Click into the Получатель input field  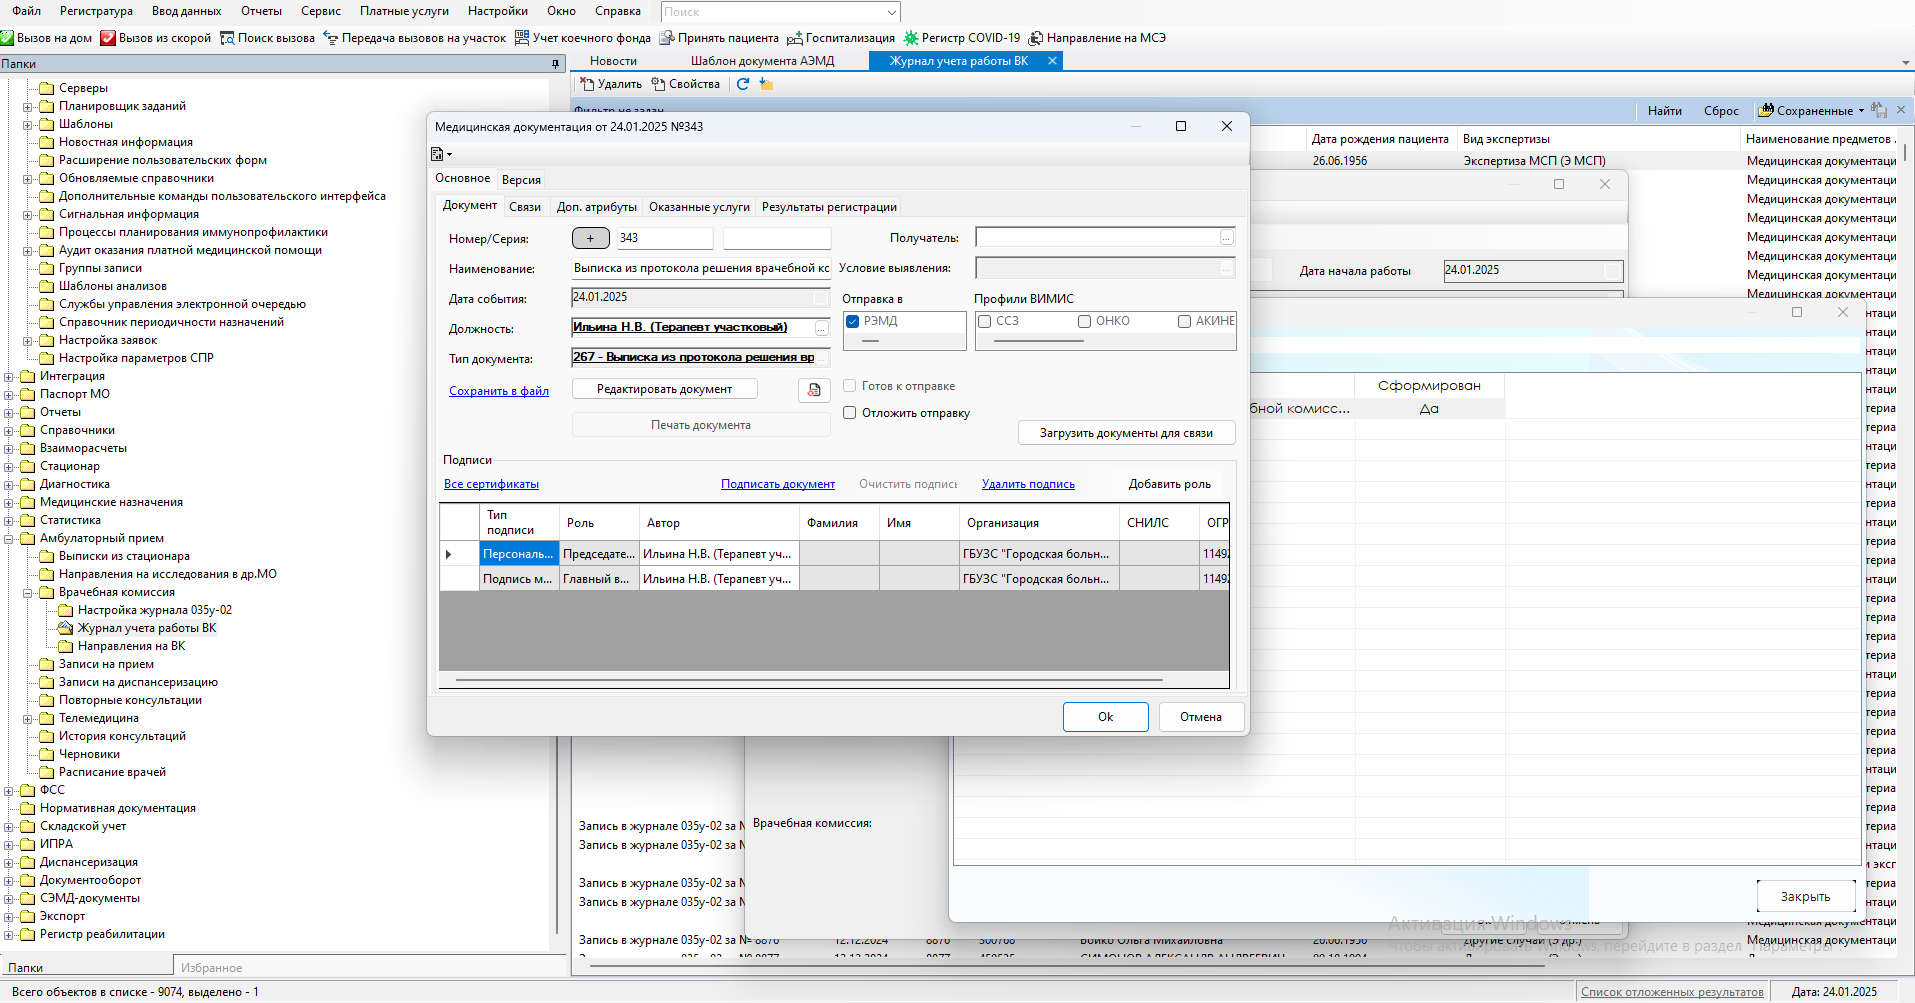click(x=1097, y=238)
